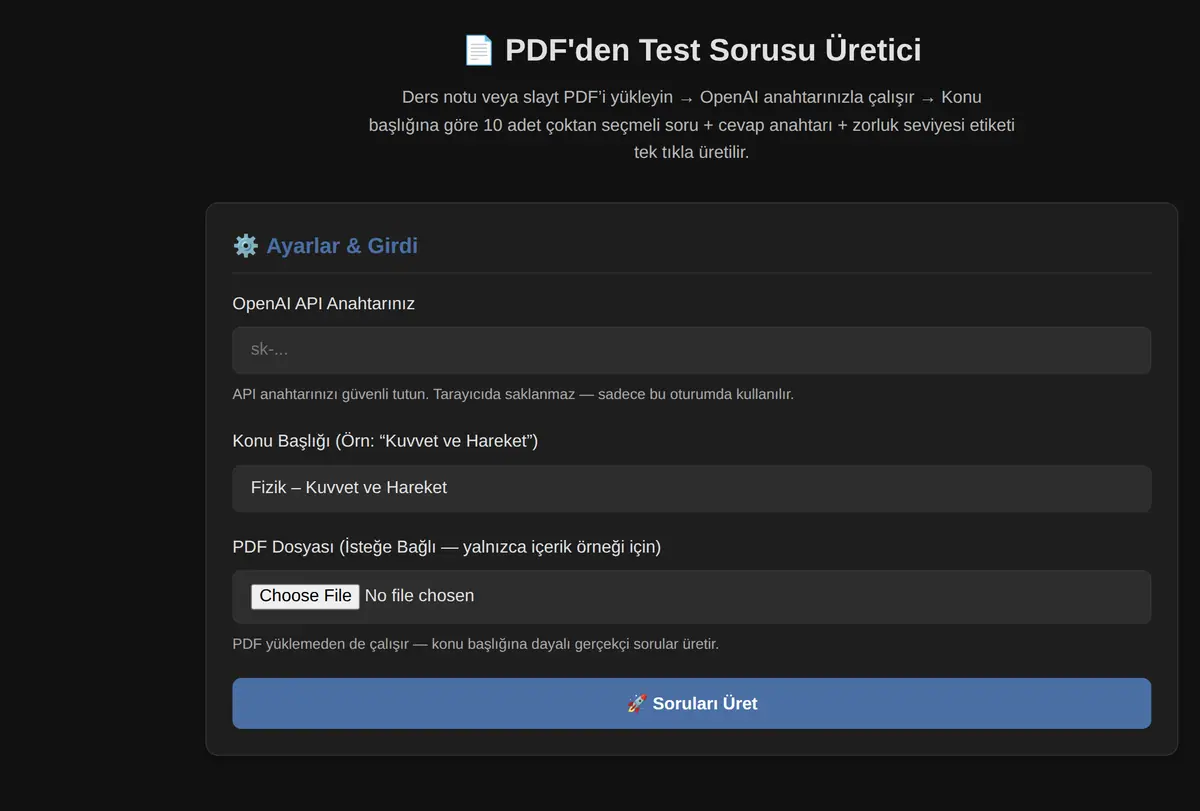Image resolution: width=1200 pixels, height=811 pixels.
Task: Click the Konu Başlığı topic text field
Action: 691,488
